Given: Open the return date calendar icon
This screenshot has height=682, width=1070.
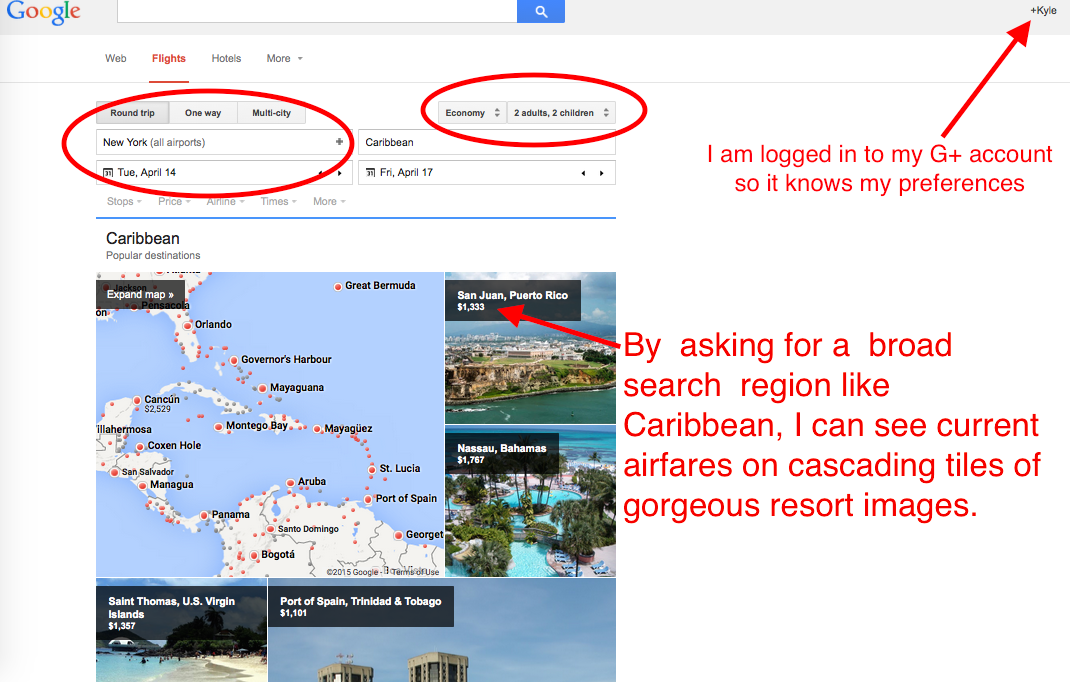Looking at the screenshot, I should [370, 173].
